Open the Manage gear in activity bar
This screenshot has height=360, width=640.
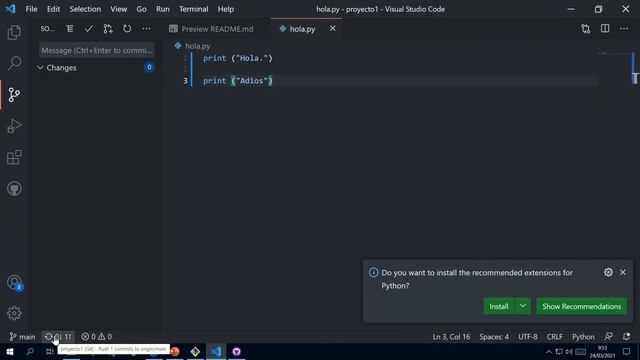[x=14, y=313]
